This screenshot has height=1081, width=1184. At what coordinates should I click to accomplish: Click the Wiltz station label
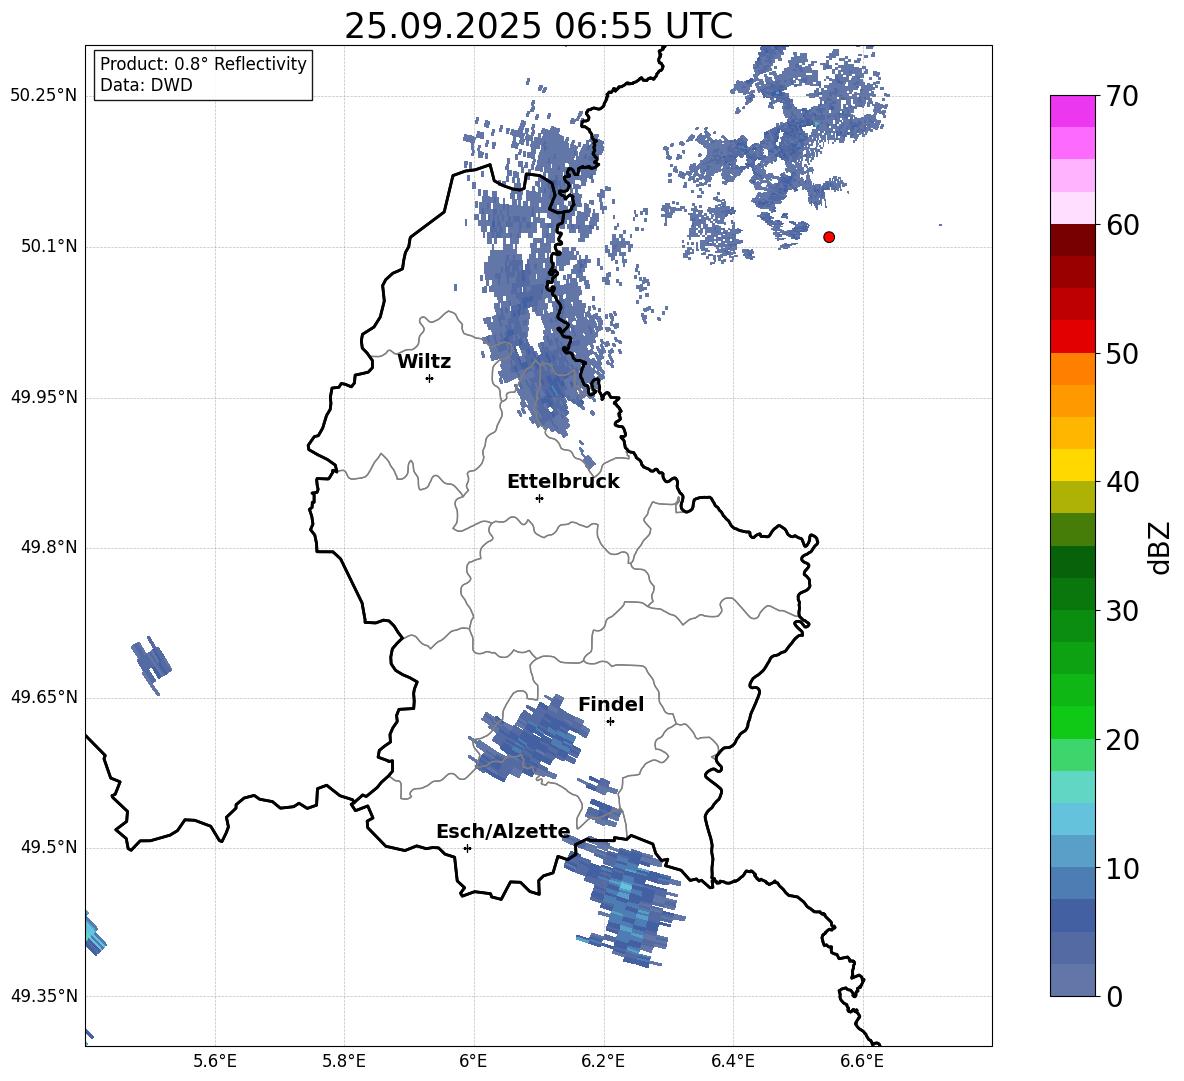(x=424, y=362)
